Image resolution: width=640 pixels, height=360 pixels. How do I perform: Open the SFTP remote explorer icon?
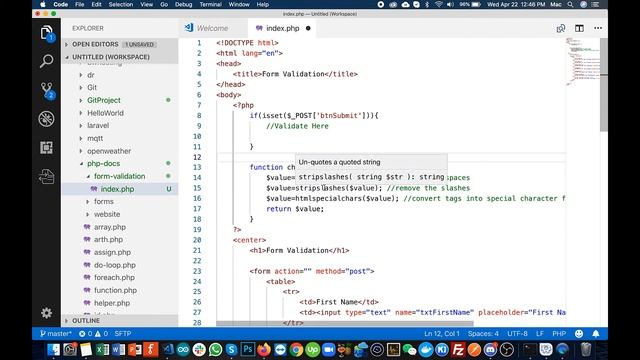[47, 176]
